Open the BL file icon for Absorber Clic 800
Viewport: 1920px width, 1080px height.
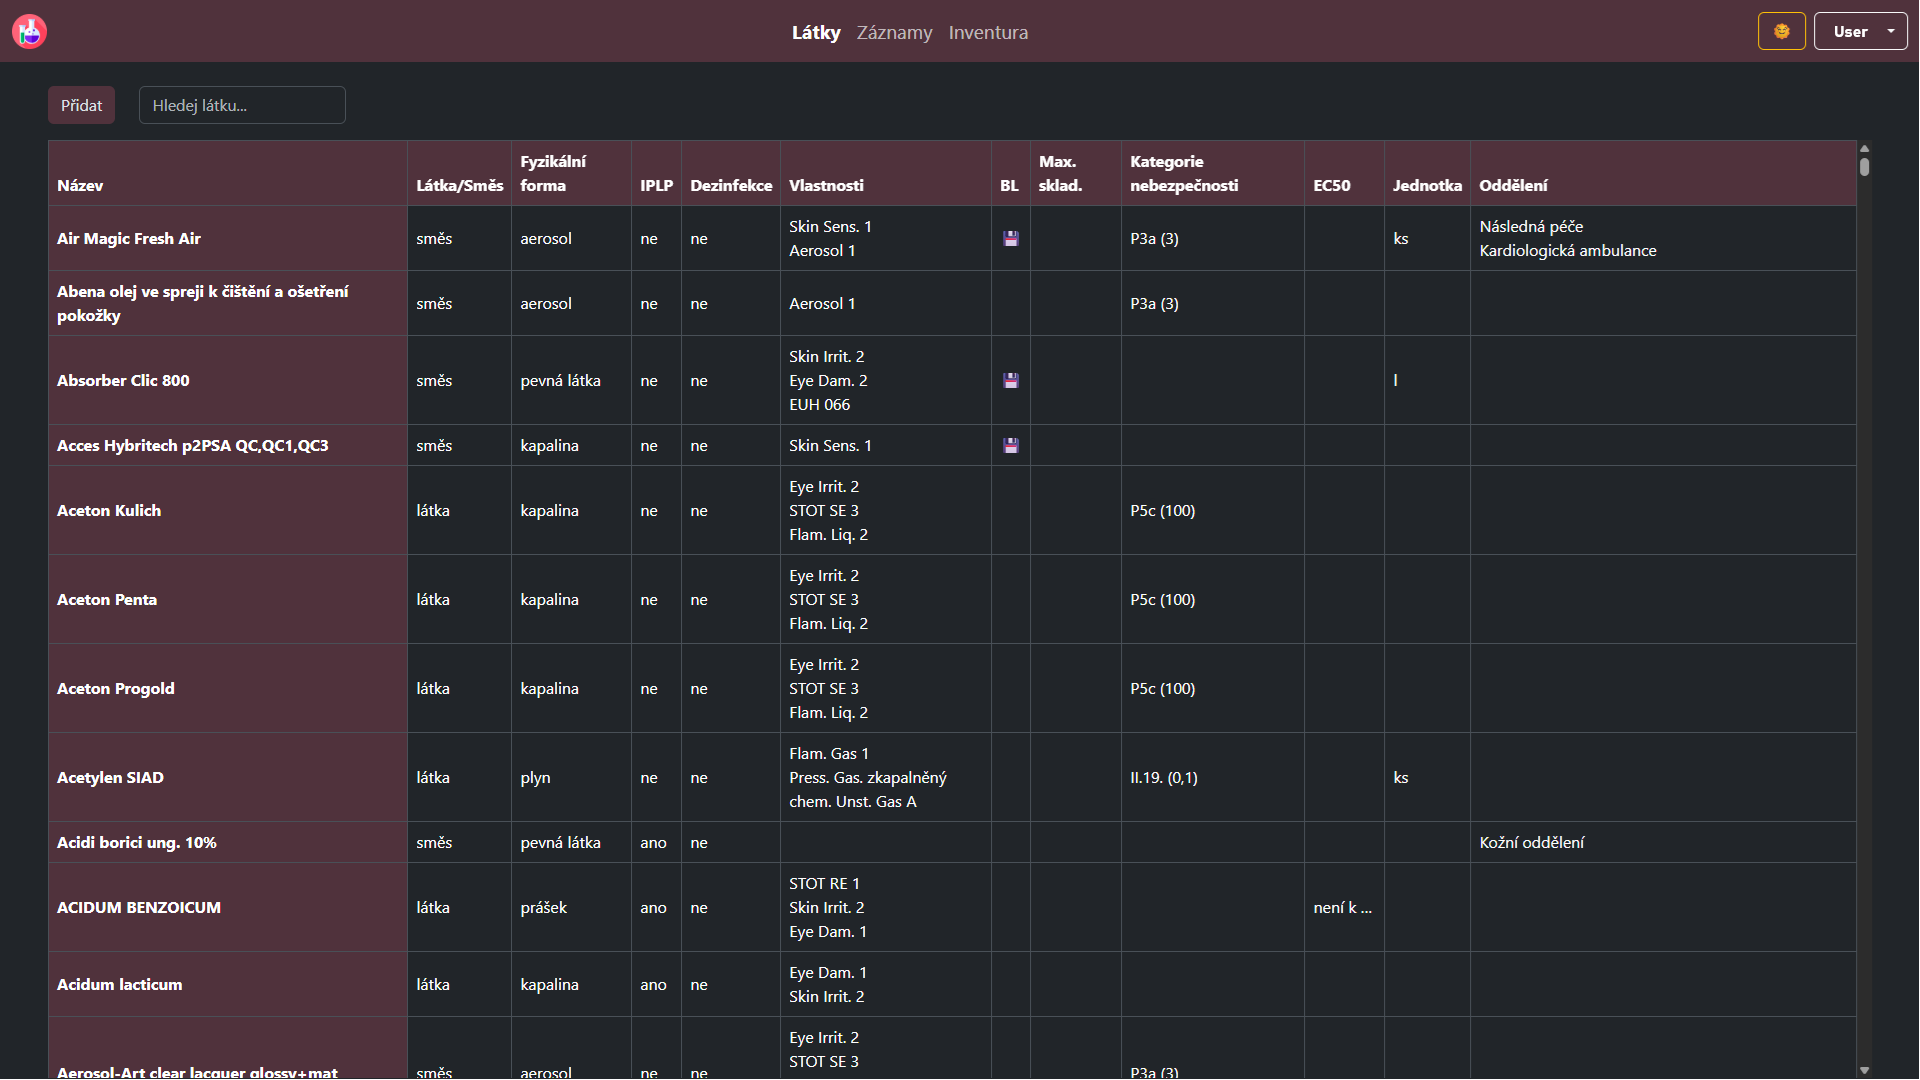tap(1011, 381)
